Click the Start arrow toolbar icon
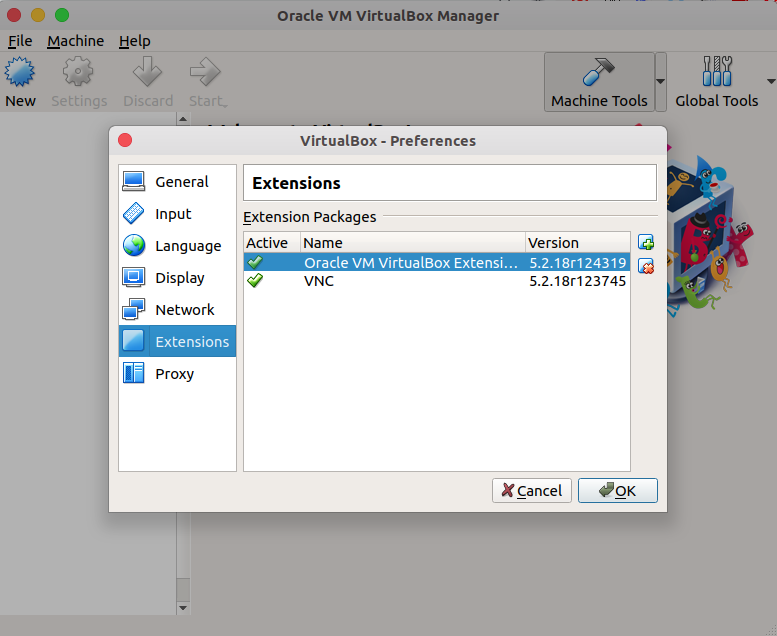The image size is (777, 636). click(x=205, y=72)
